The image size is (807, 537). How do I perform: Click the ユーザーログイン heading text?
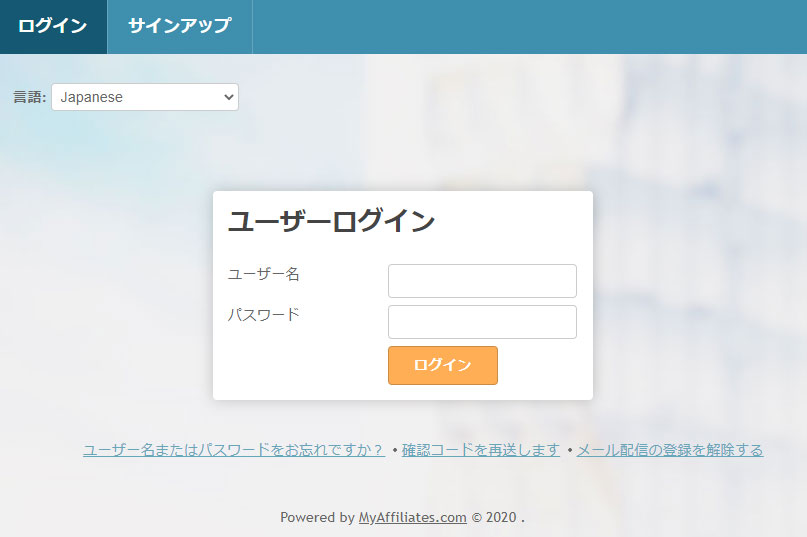(x=331, y=221)
